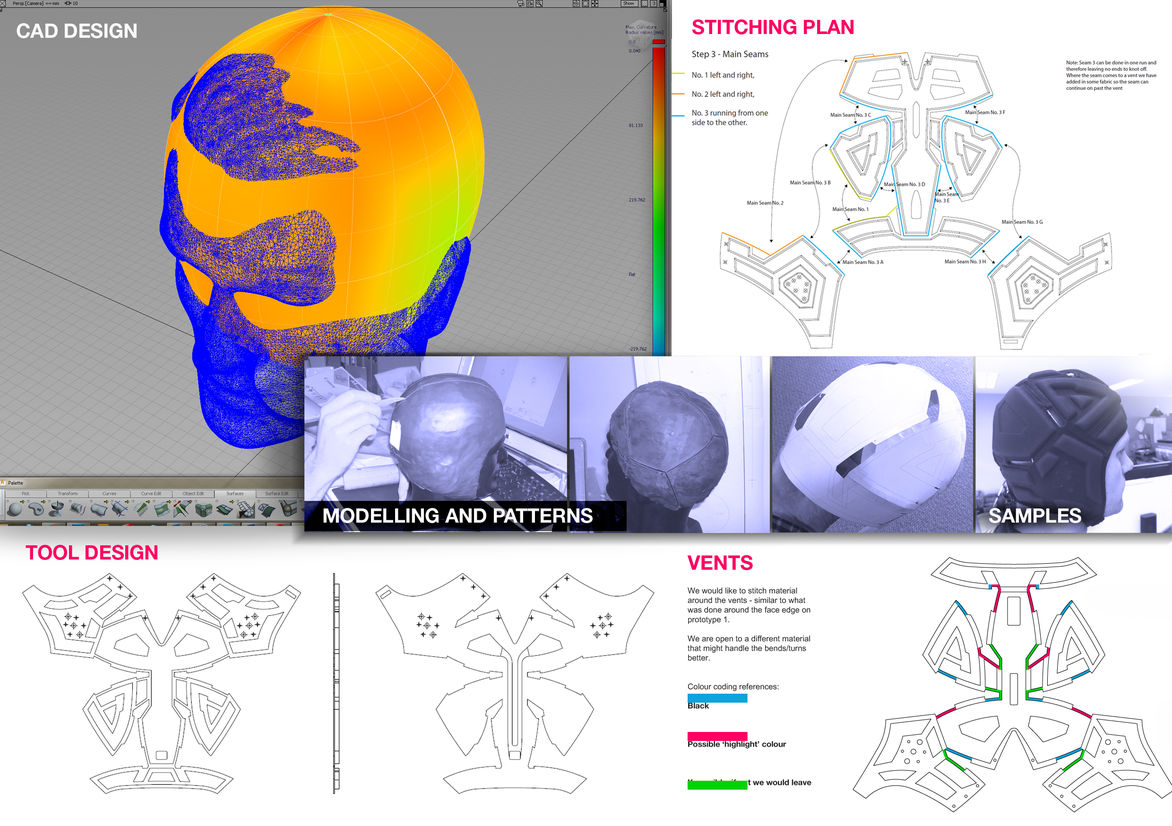Image resolution: width=1172 pixels, height=826 pixels.
Task: Switch to the Transform palette tab
Action: (x=67, y=494)
